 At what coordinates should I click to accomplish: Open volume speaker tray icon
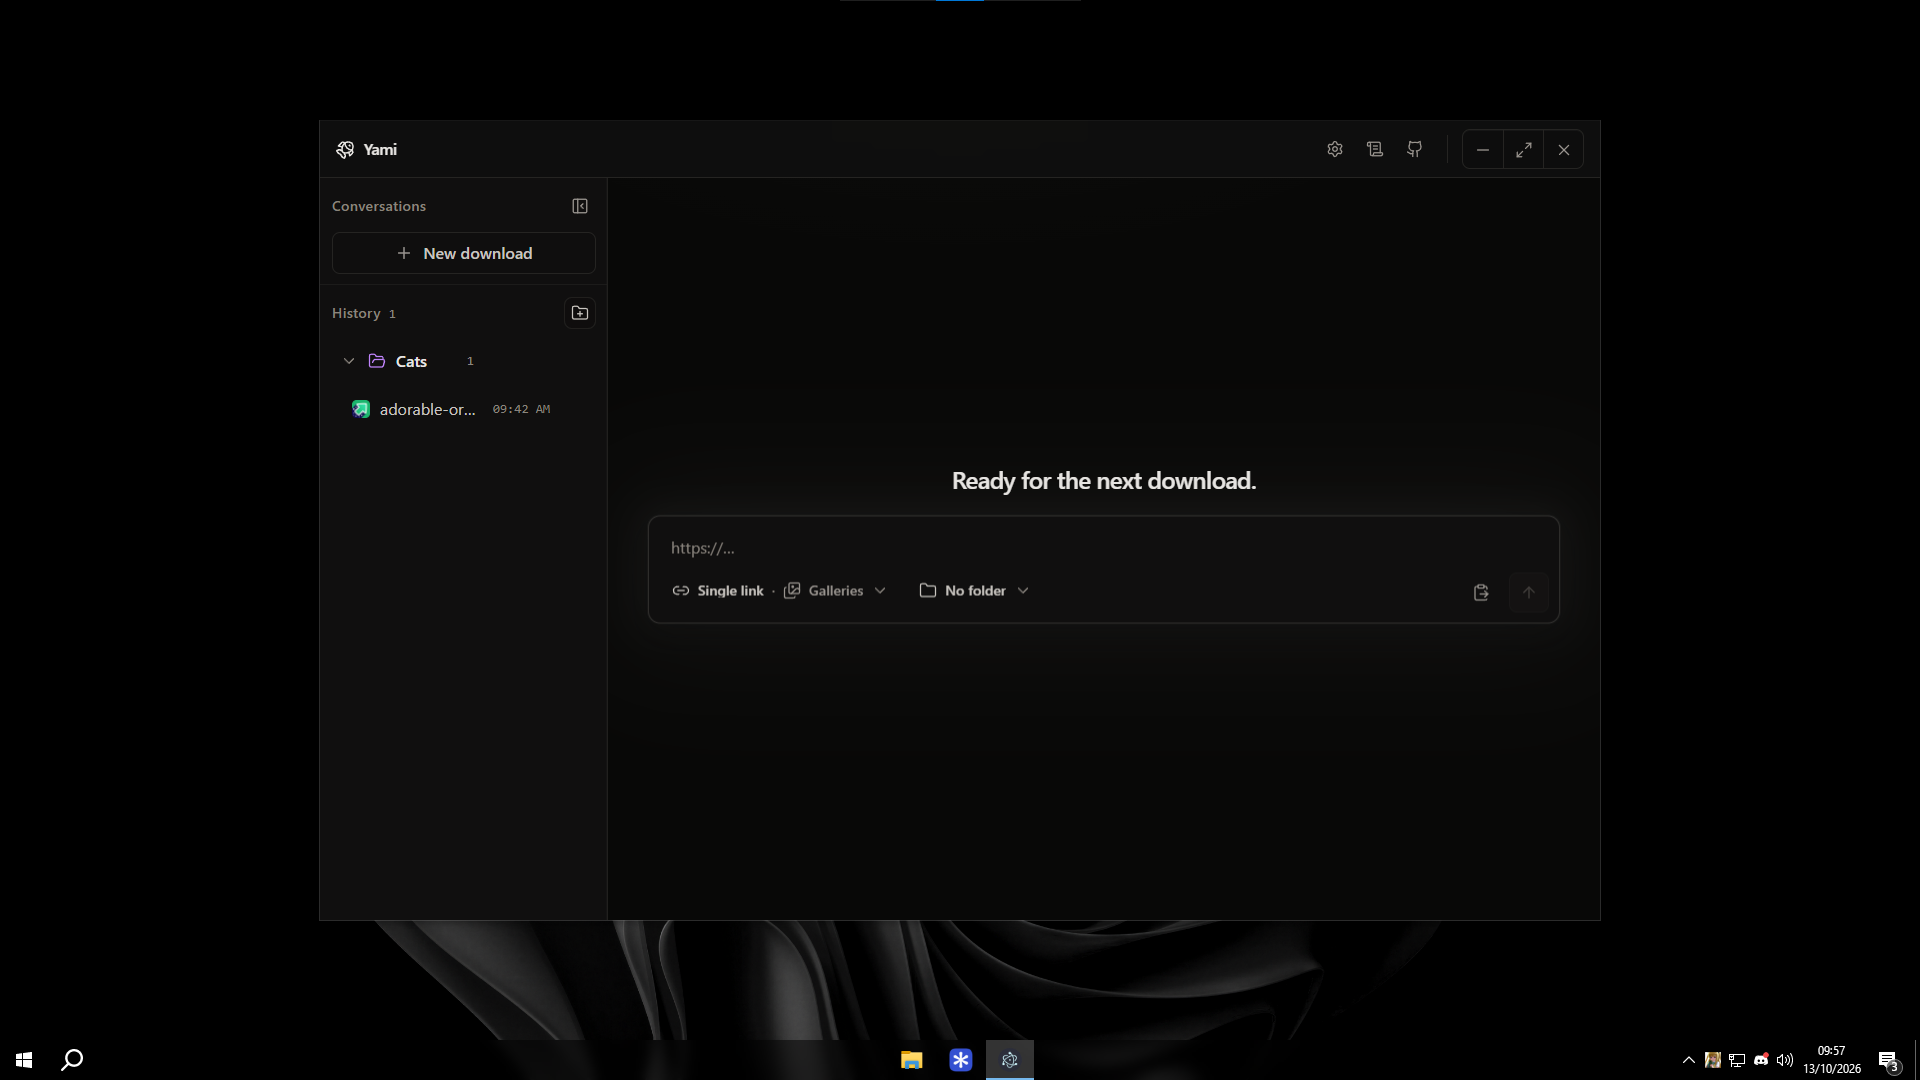[1785, 1060]
